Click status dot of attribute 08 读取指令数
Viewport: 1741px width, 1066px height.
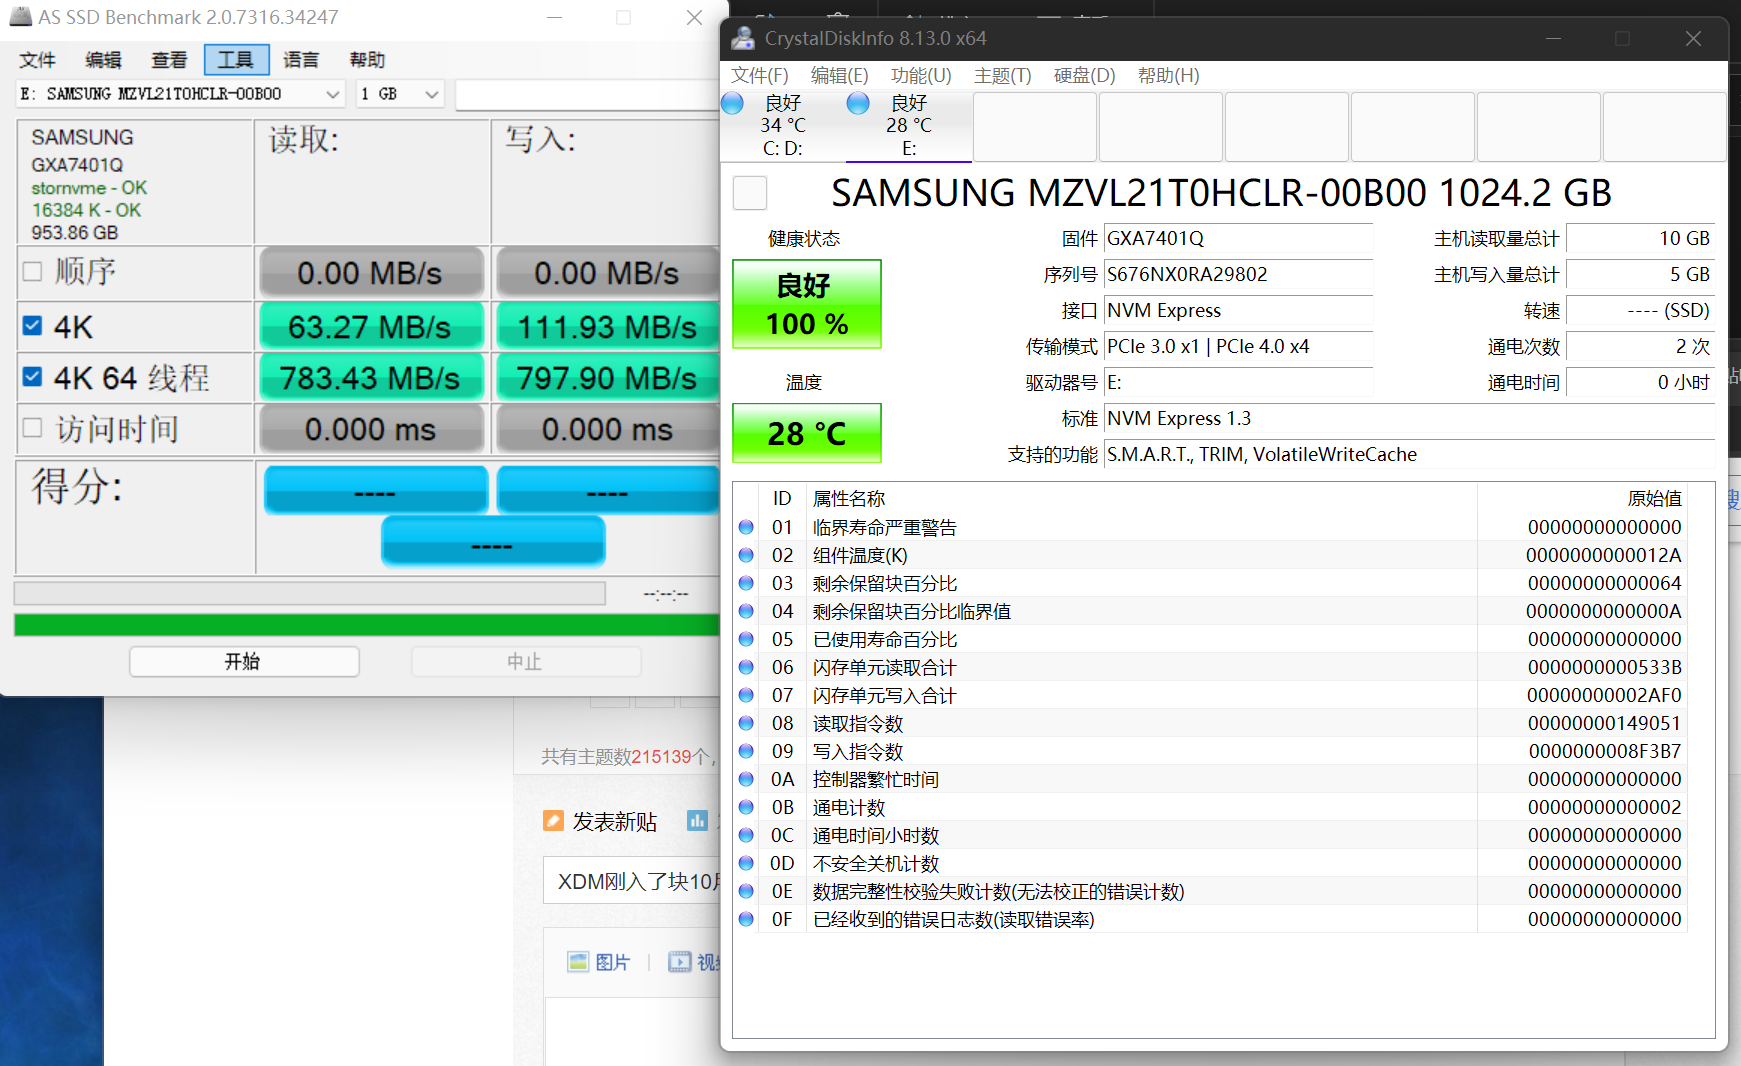click(x=746, y=723)
